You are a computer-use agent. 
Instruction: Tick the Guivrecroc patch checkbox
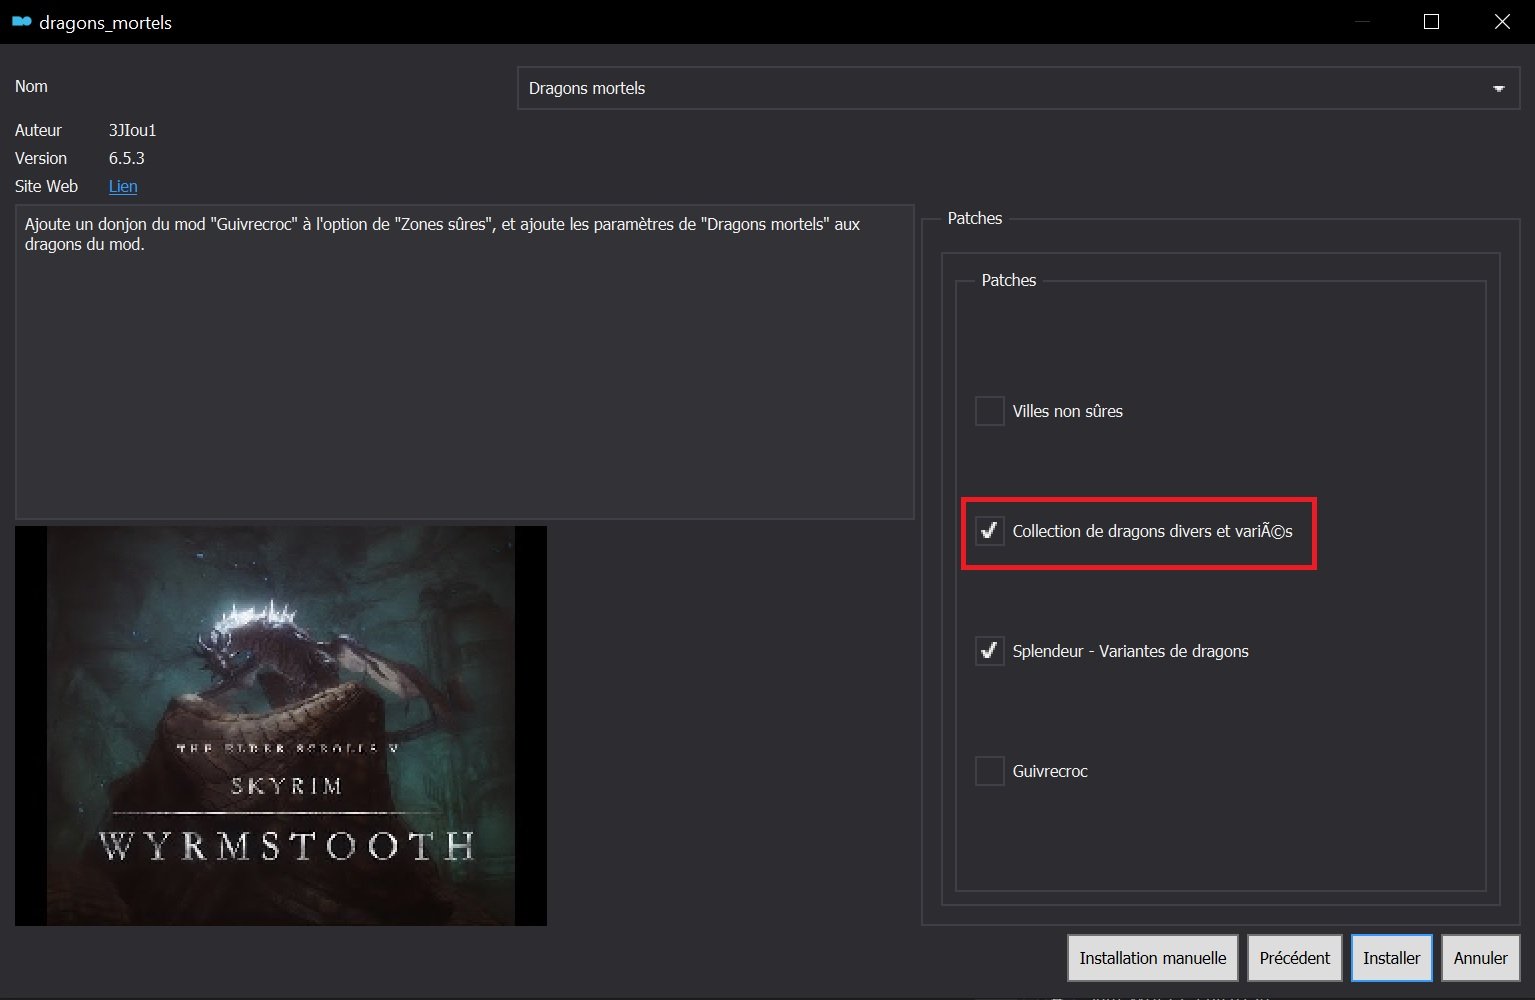(x=989, y=771)
